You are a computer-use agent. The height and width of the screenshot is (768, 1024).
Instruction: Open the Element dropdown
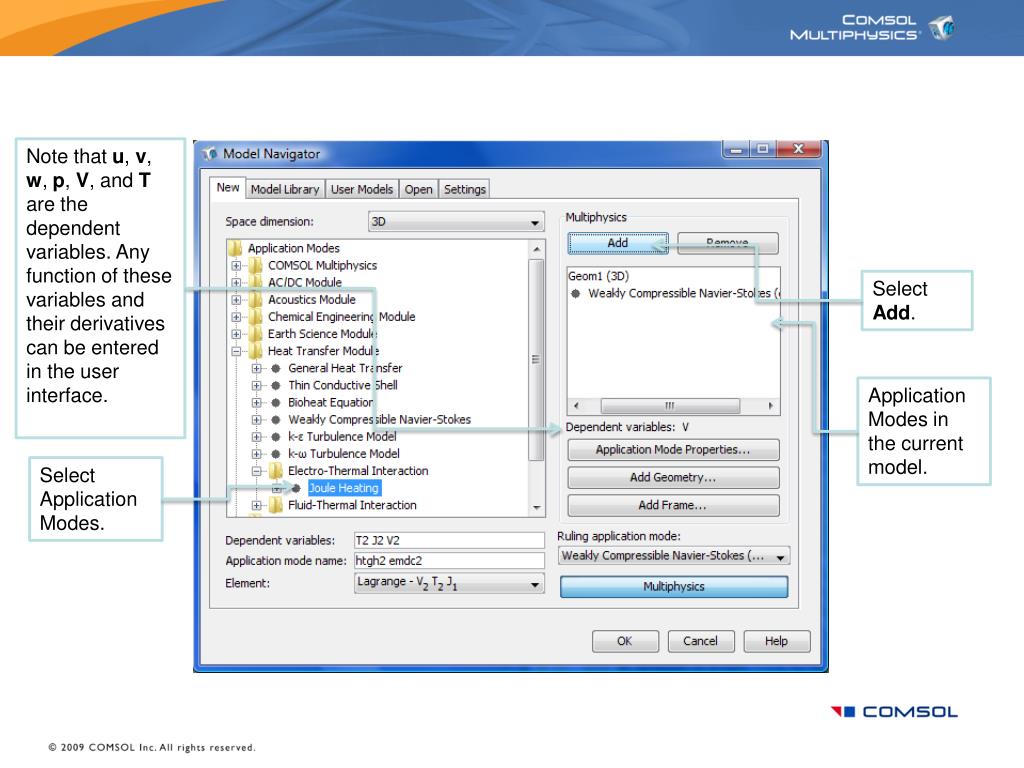point(449,583)
